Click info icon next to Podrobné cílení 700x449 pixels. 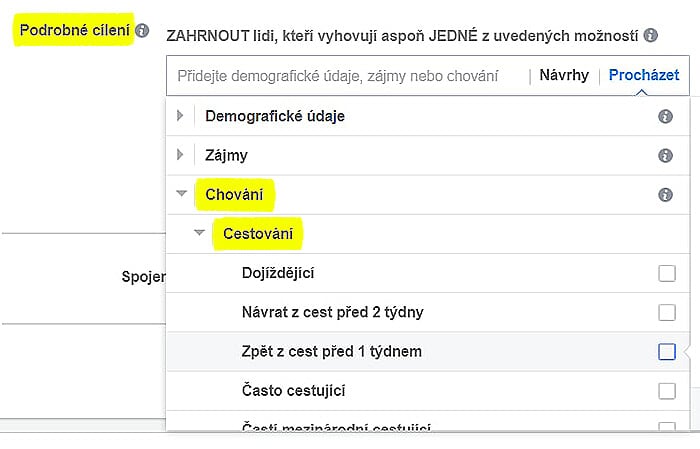(x=142, y=30)
